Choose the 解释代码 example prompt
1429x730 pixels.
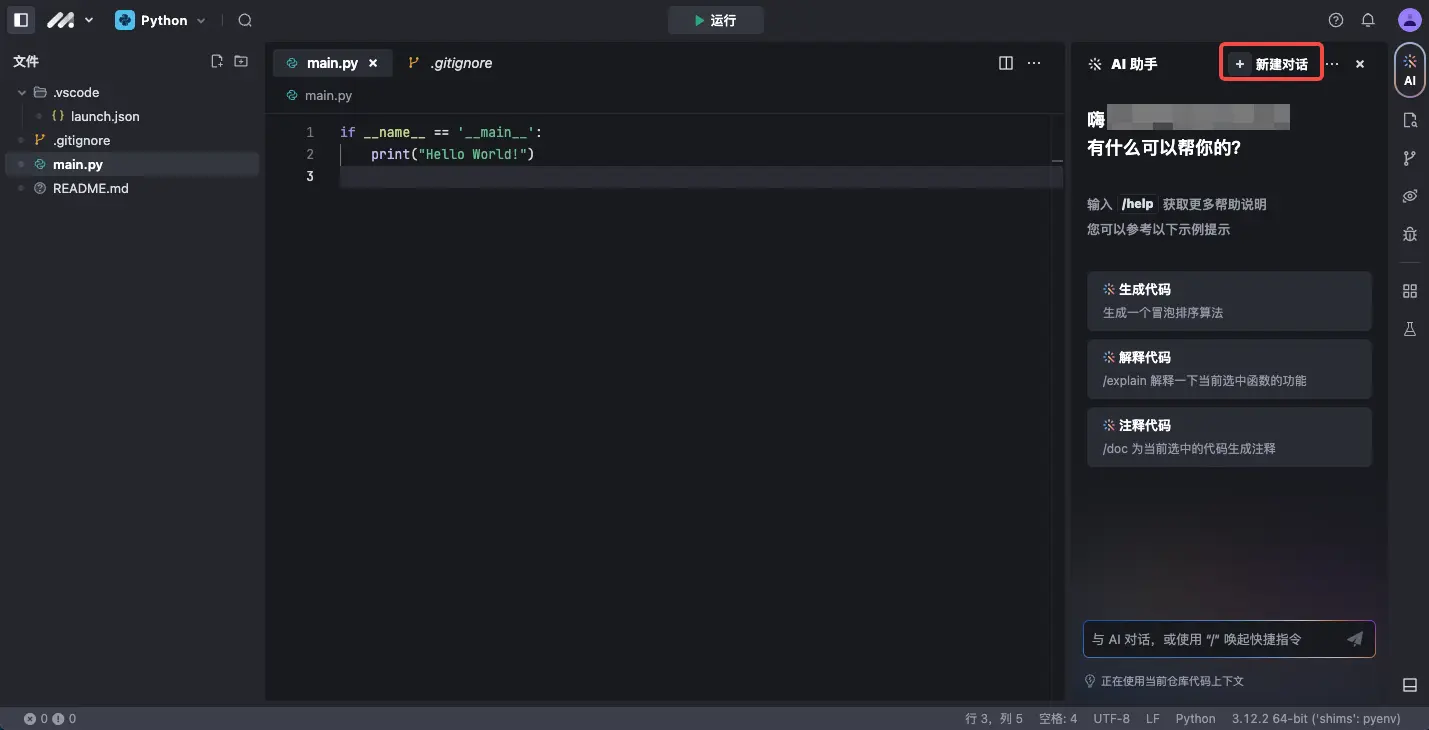1229,368
